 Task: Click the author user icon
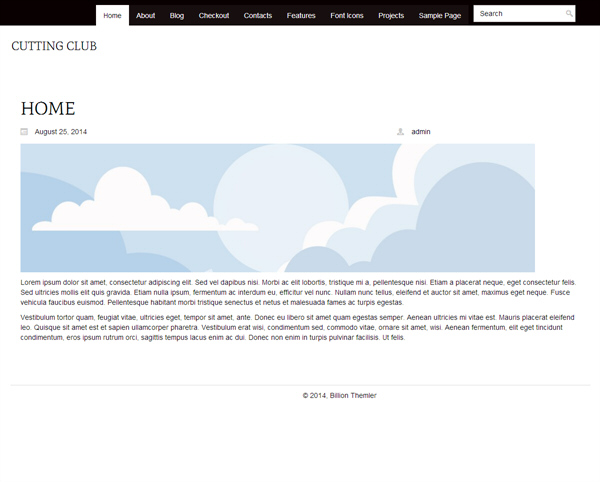point(400,132)
